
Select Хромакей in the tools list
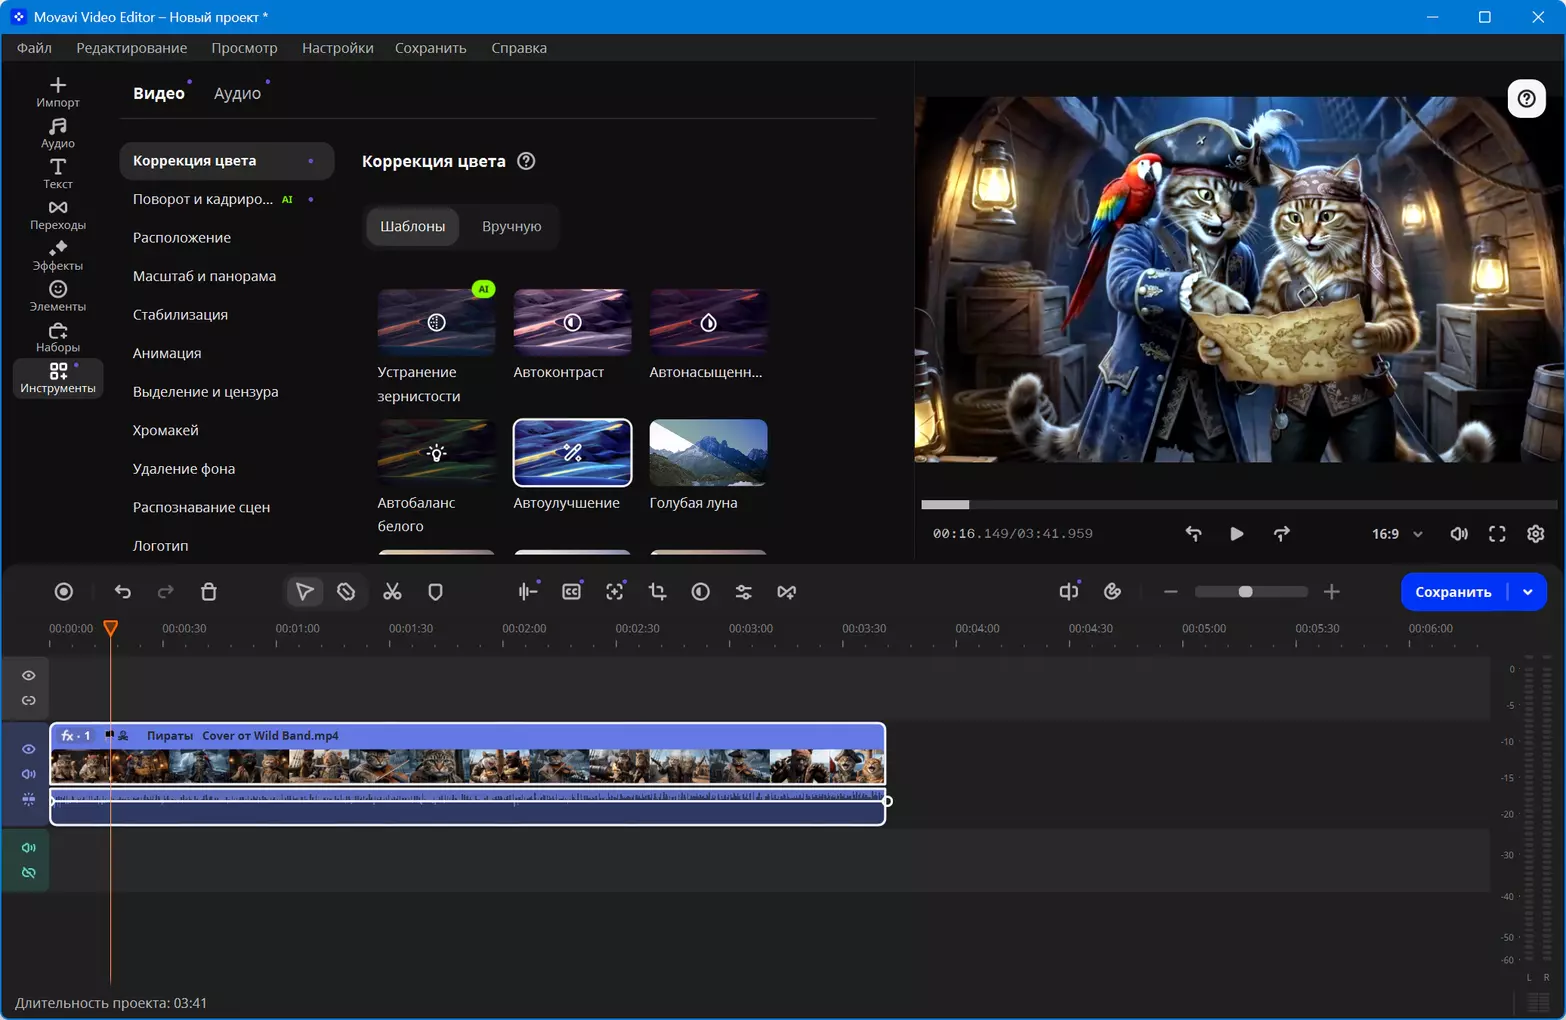tap(166, 430)
